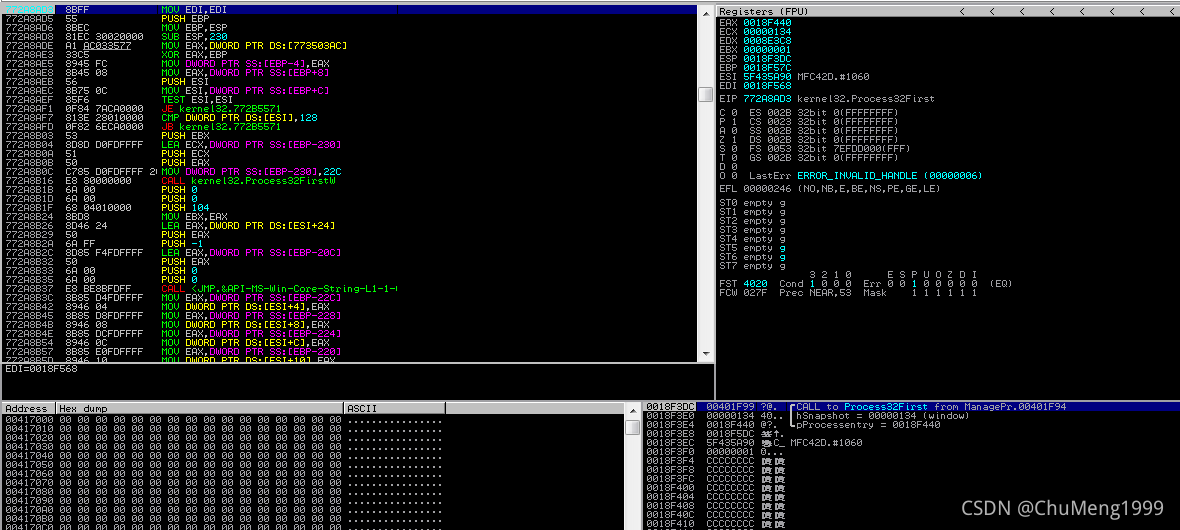Click the EAX register value 0018F440

click(767, 23)
